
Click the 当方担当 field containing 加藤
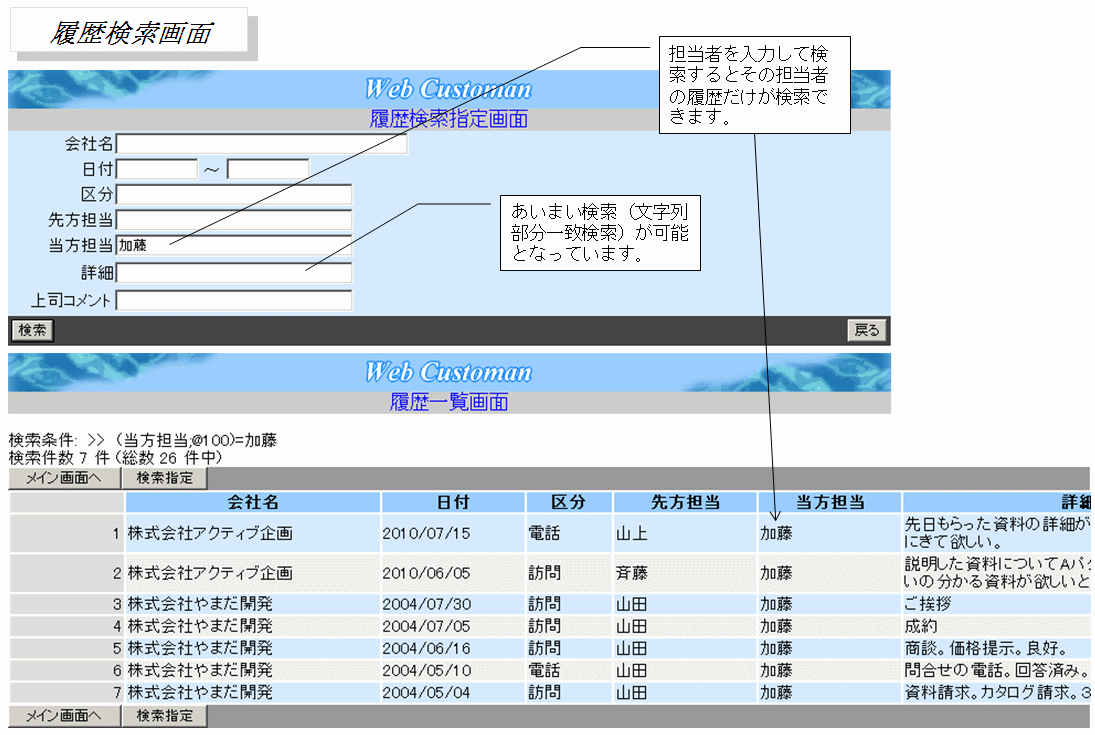pyautogui.click(x=234, y=246)
